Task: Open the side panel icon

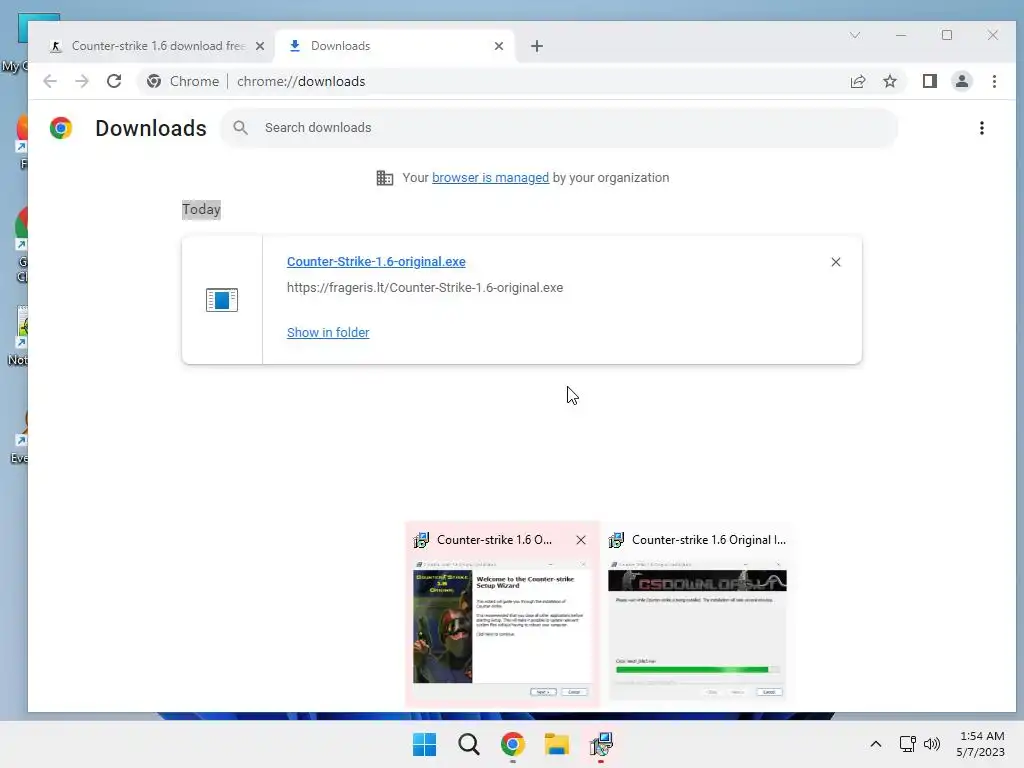Action: coord(930,81)
